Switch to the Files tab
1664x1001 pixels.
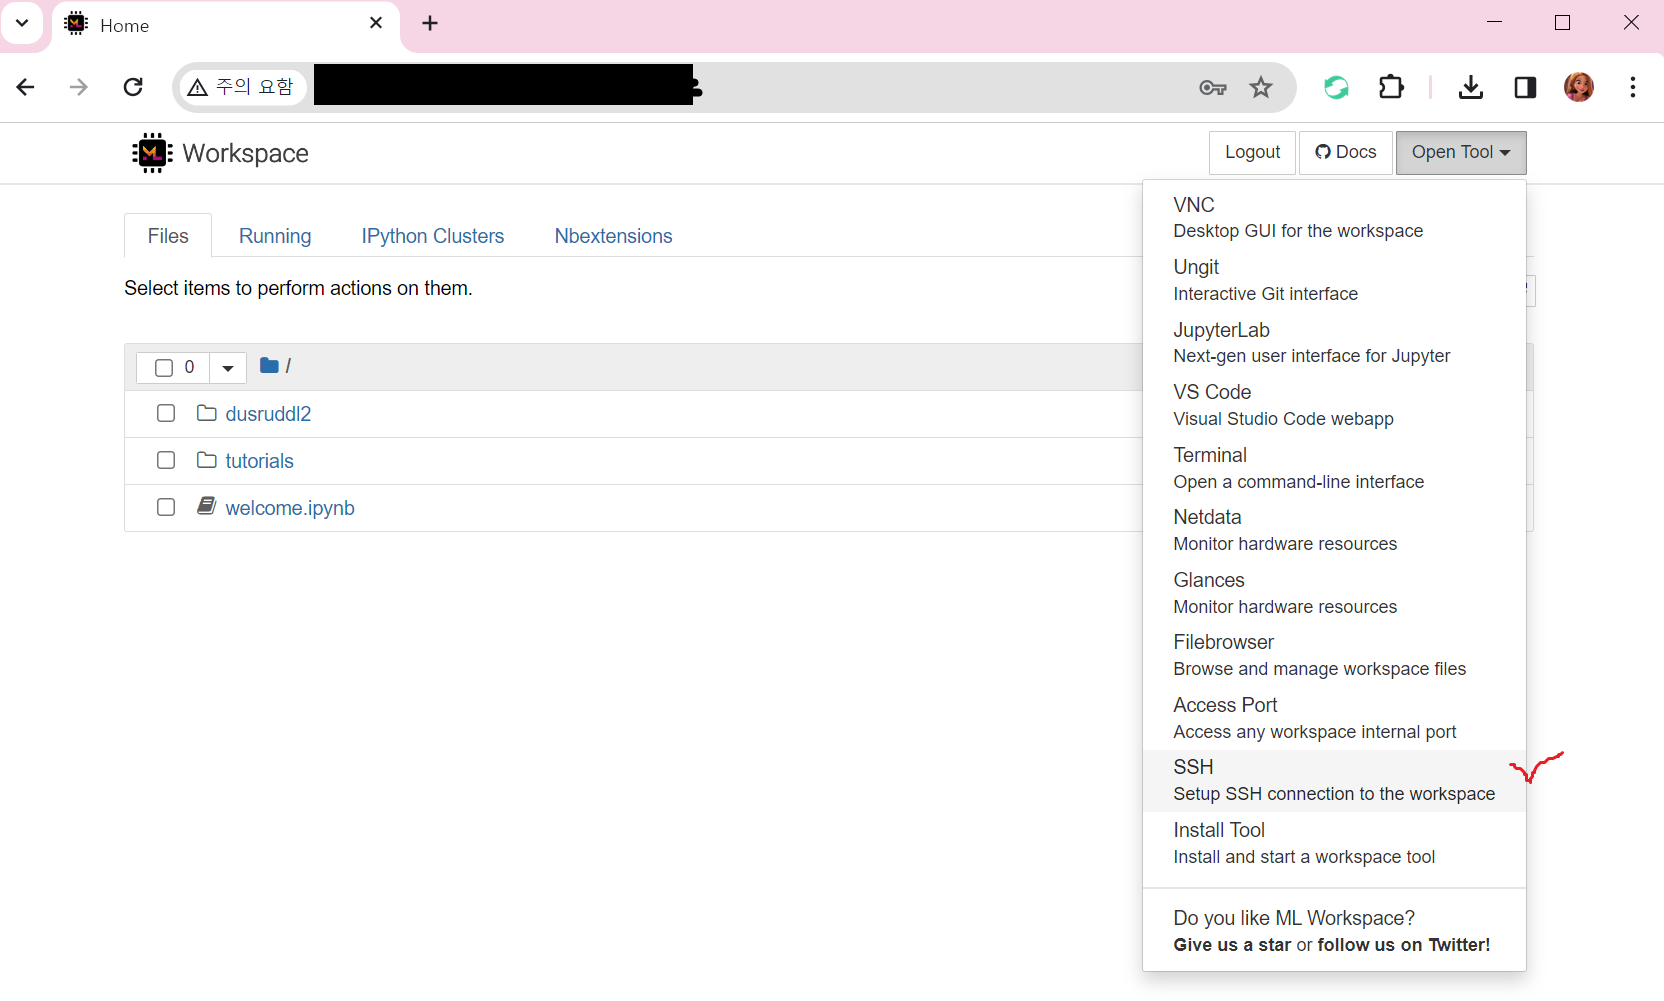(168, 236)
